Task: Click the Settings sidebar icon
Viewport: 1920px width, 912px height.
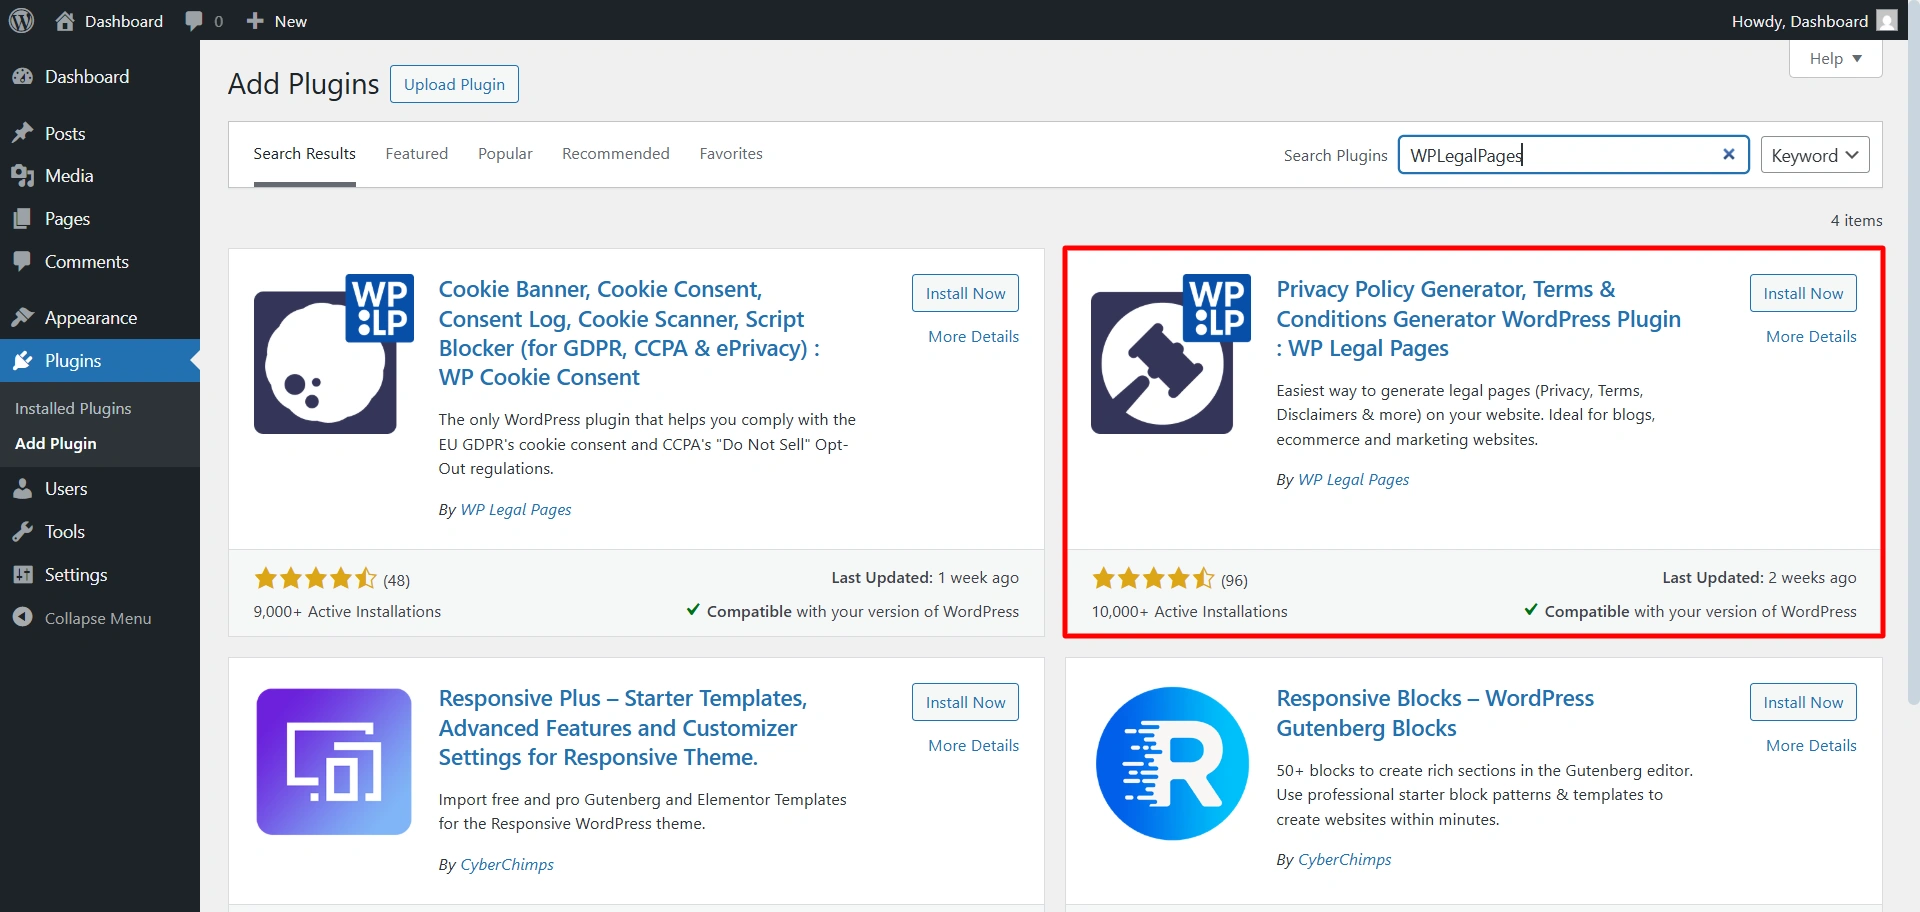Action: [x=24, y=574]
